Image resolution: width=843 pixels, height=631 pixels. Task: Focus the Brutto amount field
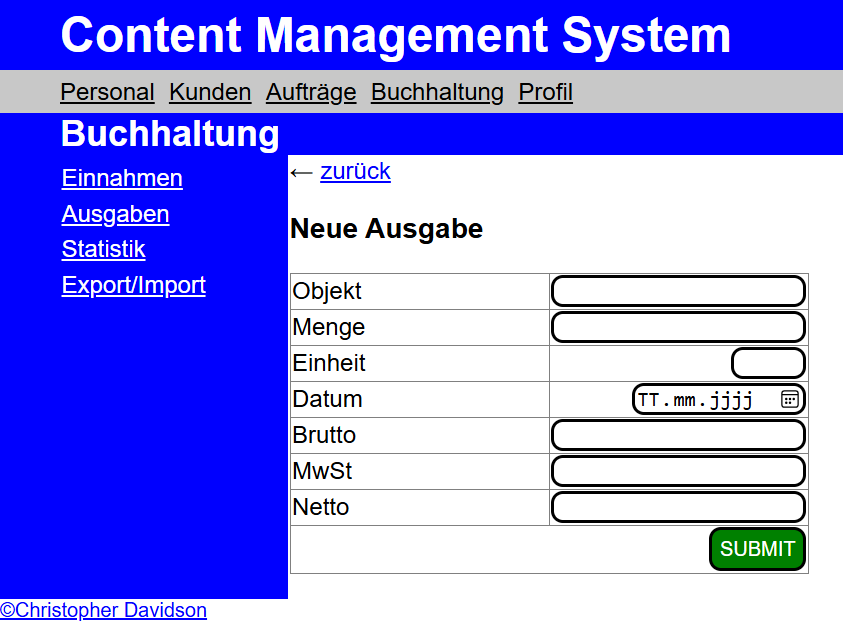pos(678,435)
